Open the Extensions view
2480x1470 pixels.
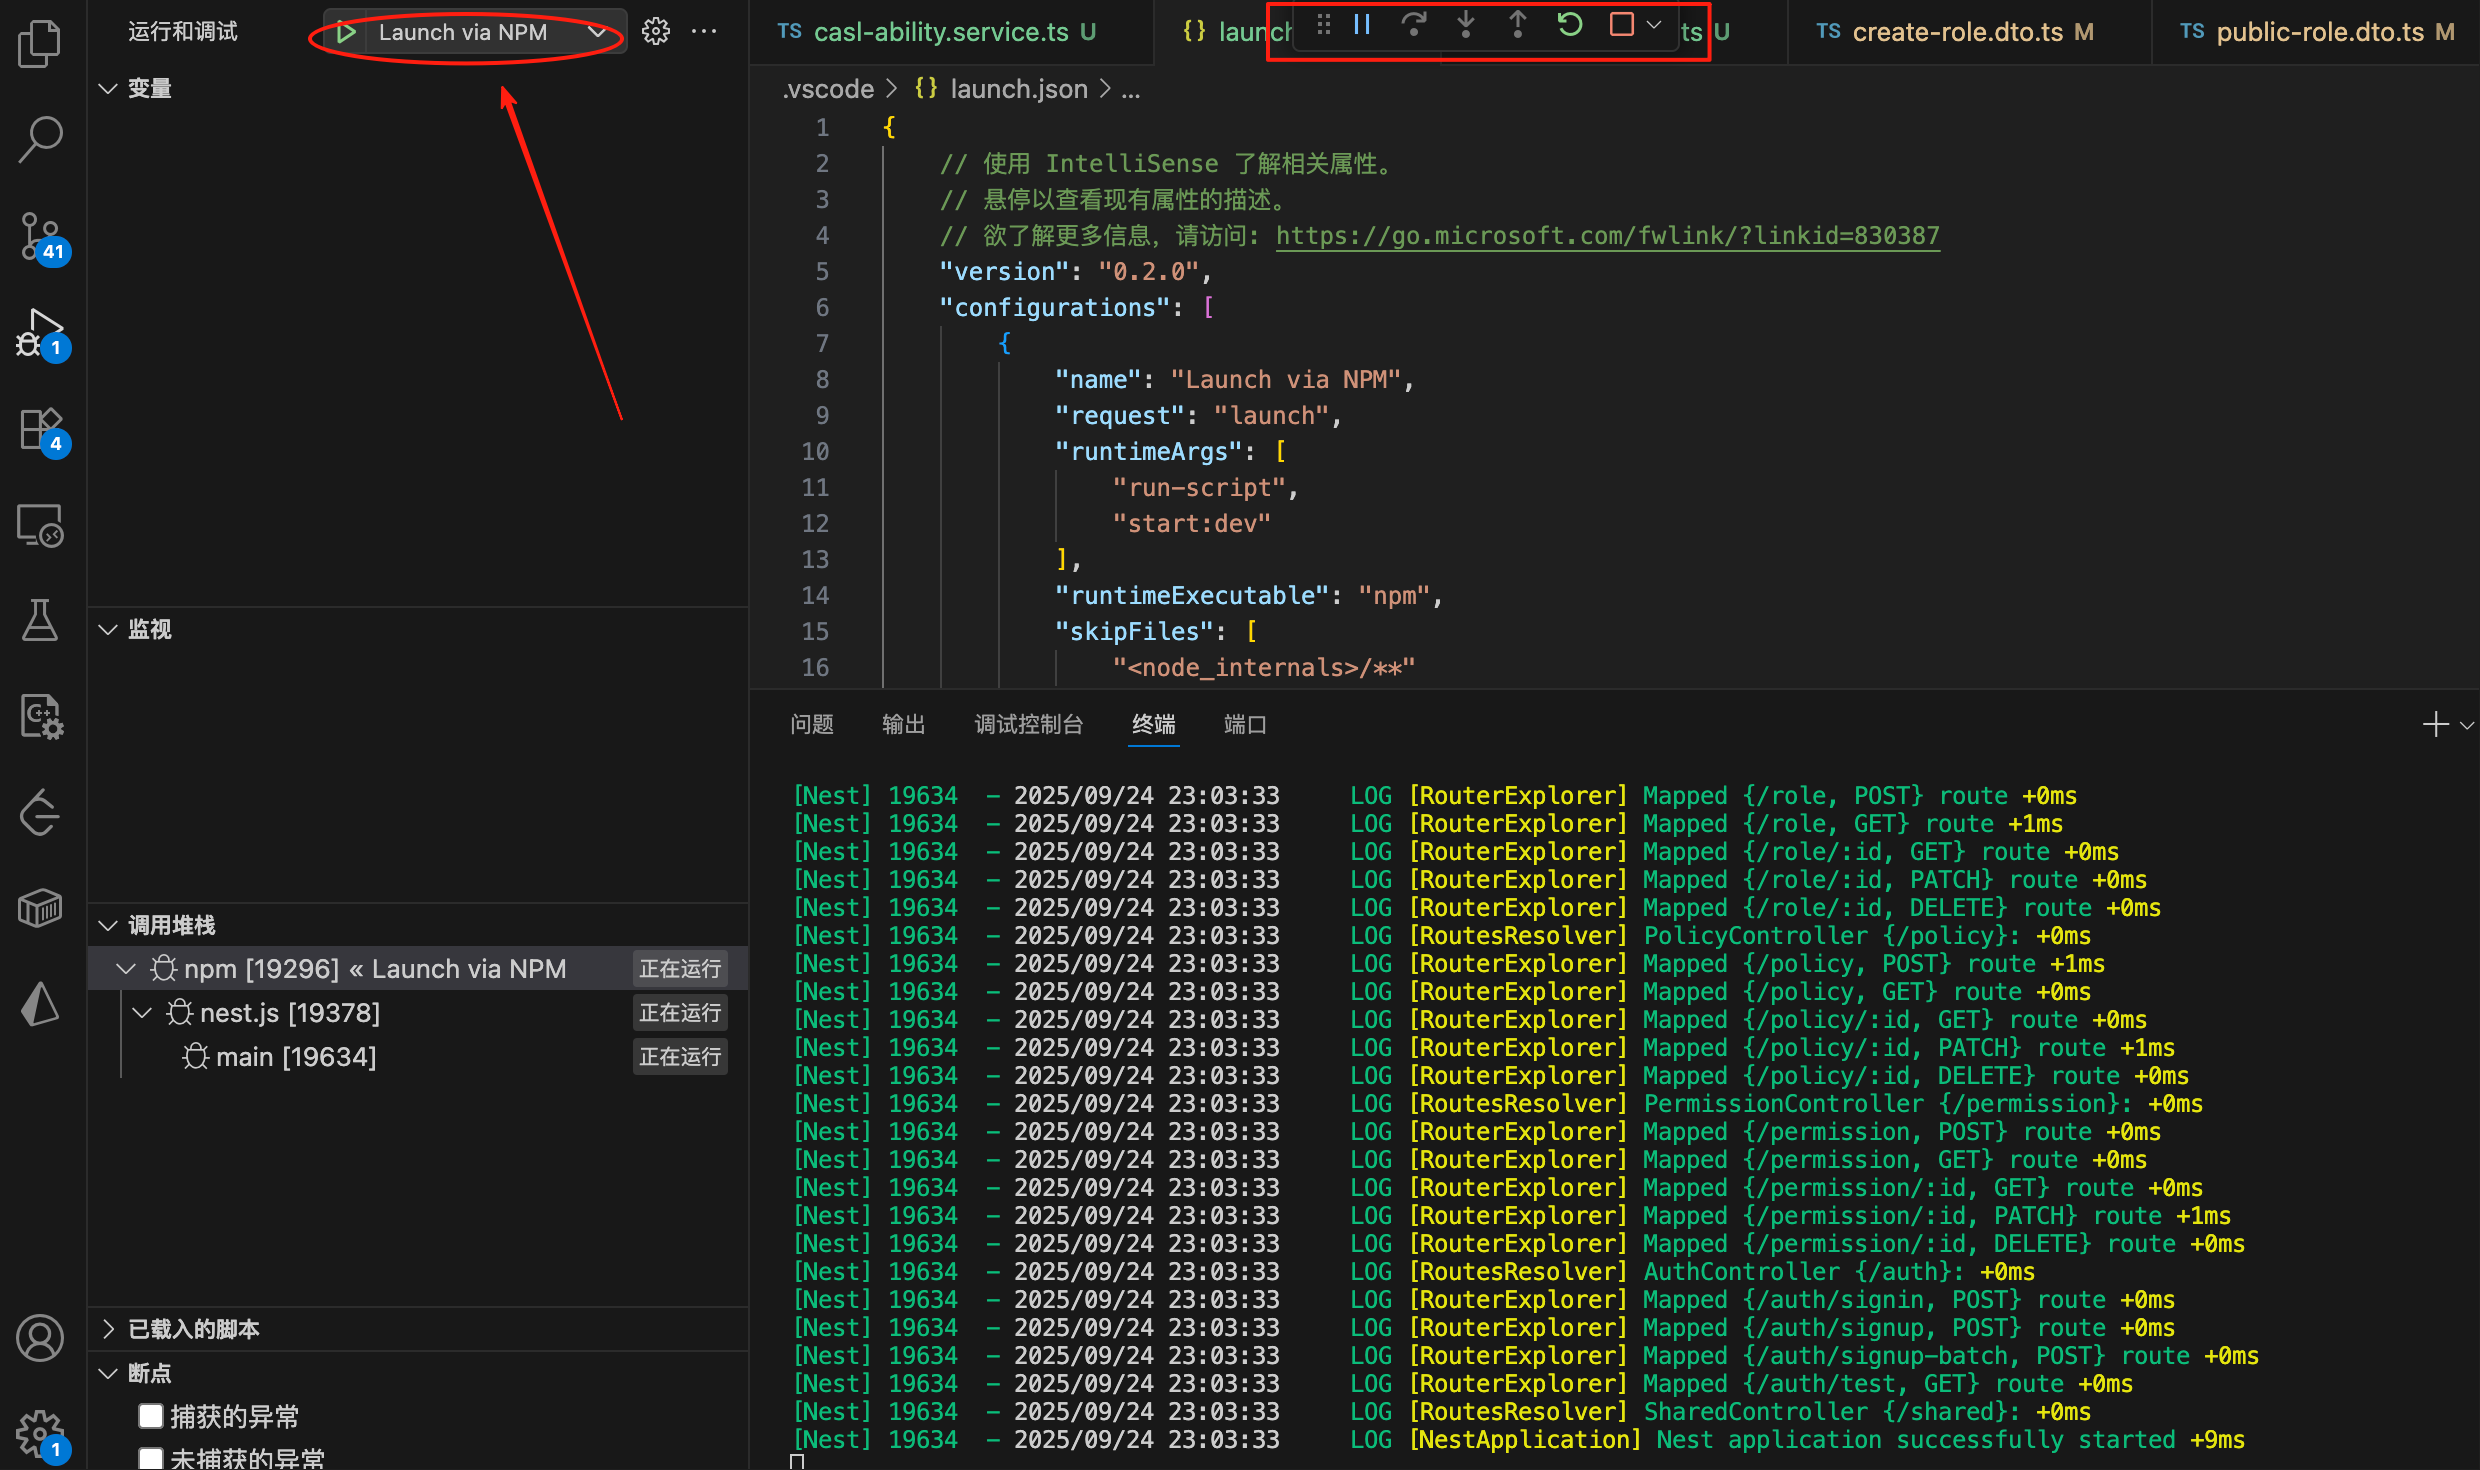click(x=42, y=430)
